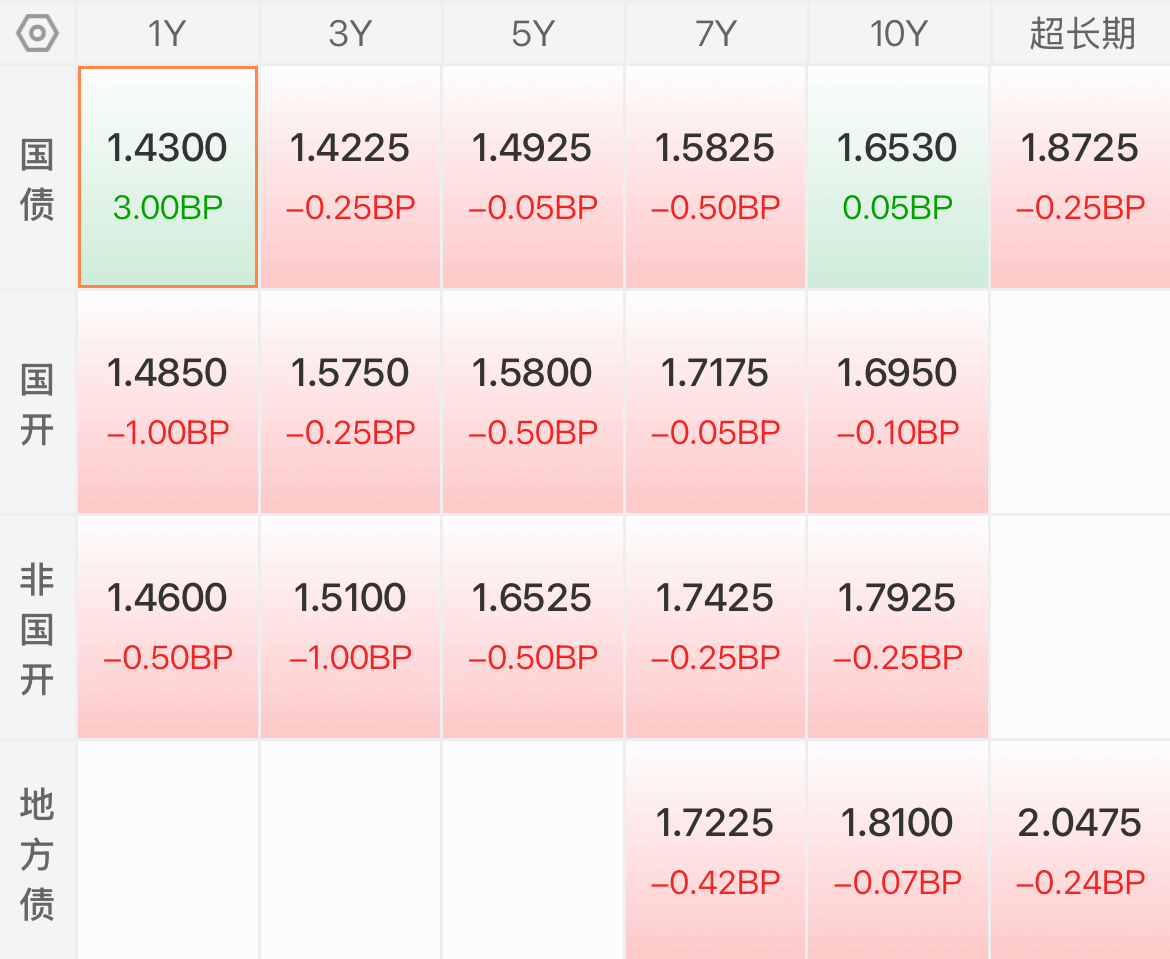Open the 国开 10Y cell showing 1.6950
The width and height of the screenshot is (1170, 959).
click(898, 402)
